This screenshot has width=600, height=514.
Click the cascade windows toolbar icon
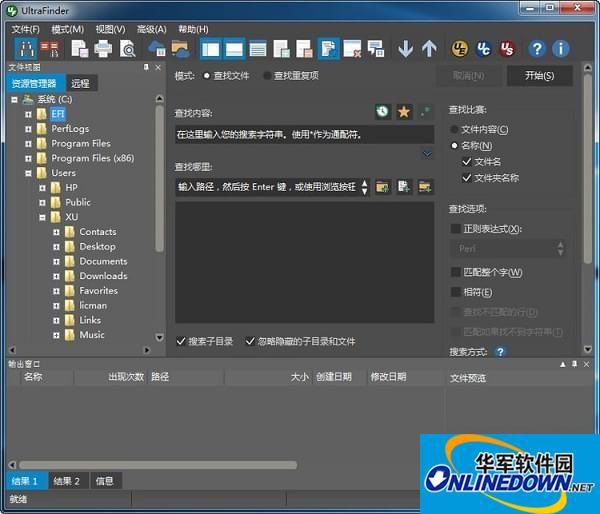coord(376,49)
